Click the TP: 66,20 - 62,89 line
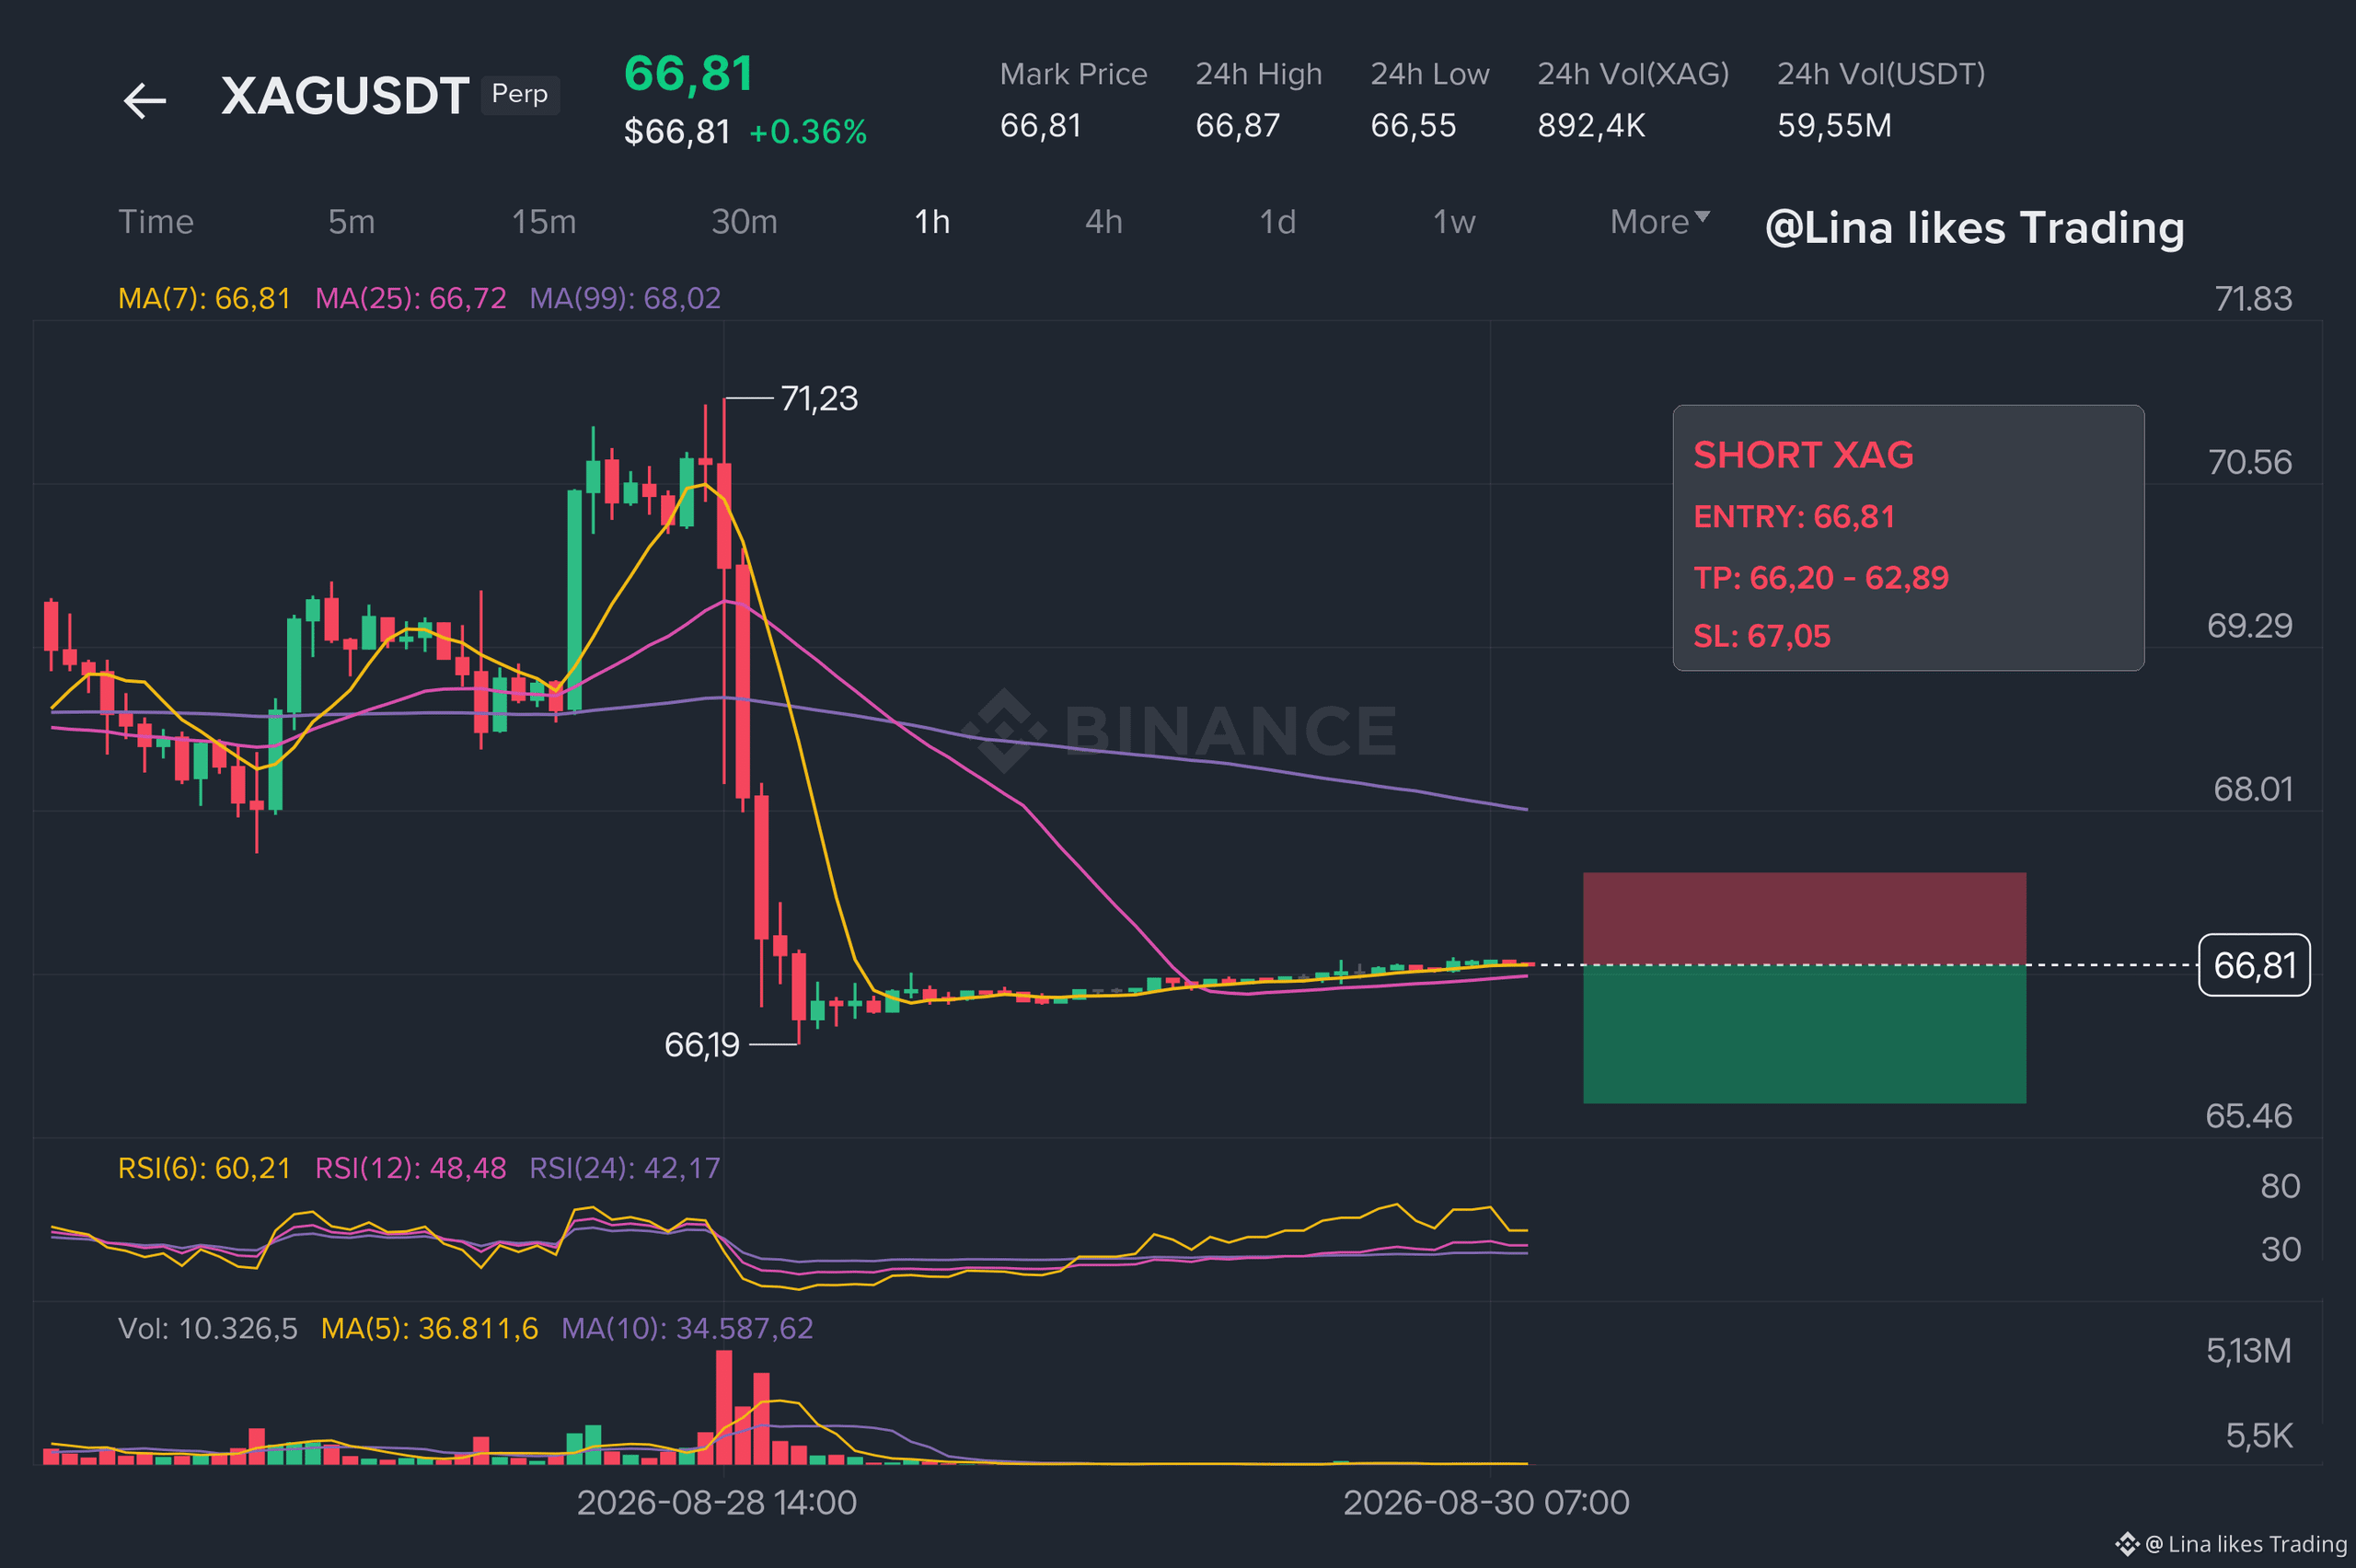Viewport: 2356px width, 1568px height. tap(1821, 578)
